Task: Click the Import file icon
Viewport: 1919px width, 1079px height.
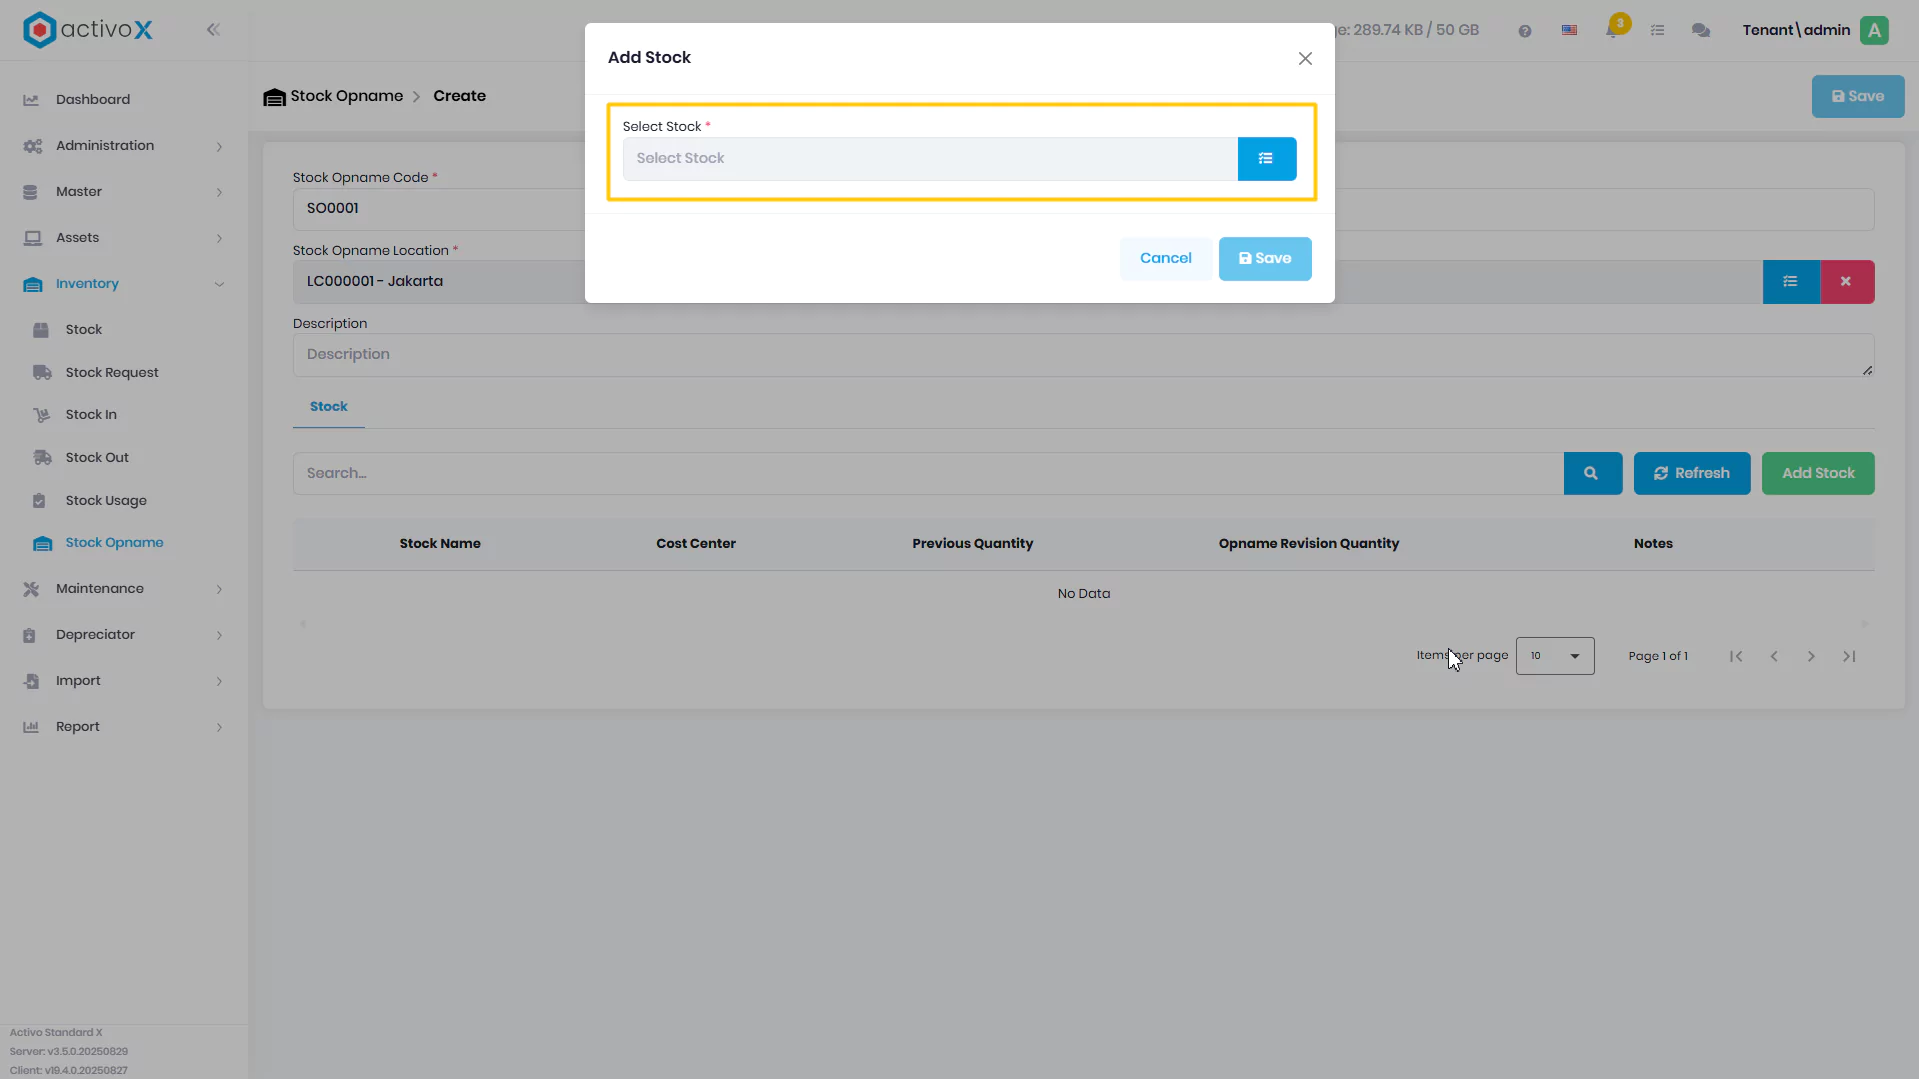Action: click(x=31, y=682)
